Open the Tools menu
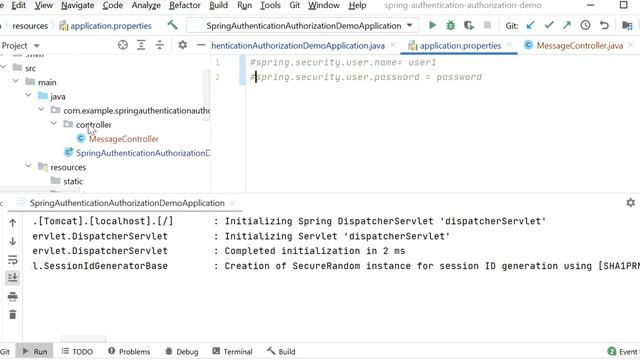This screenshot has height=360, width=640. [270, 5]
